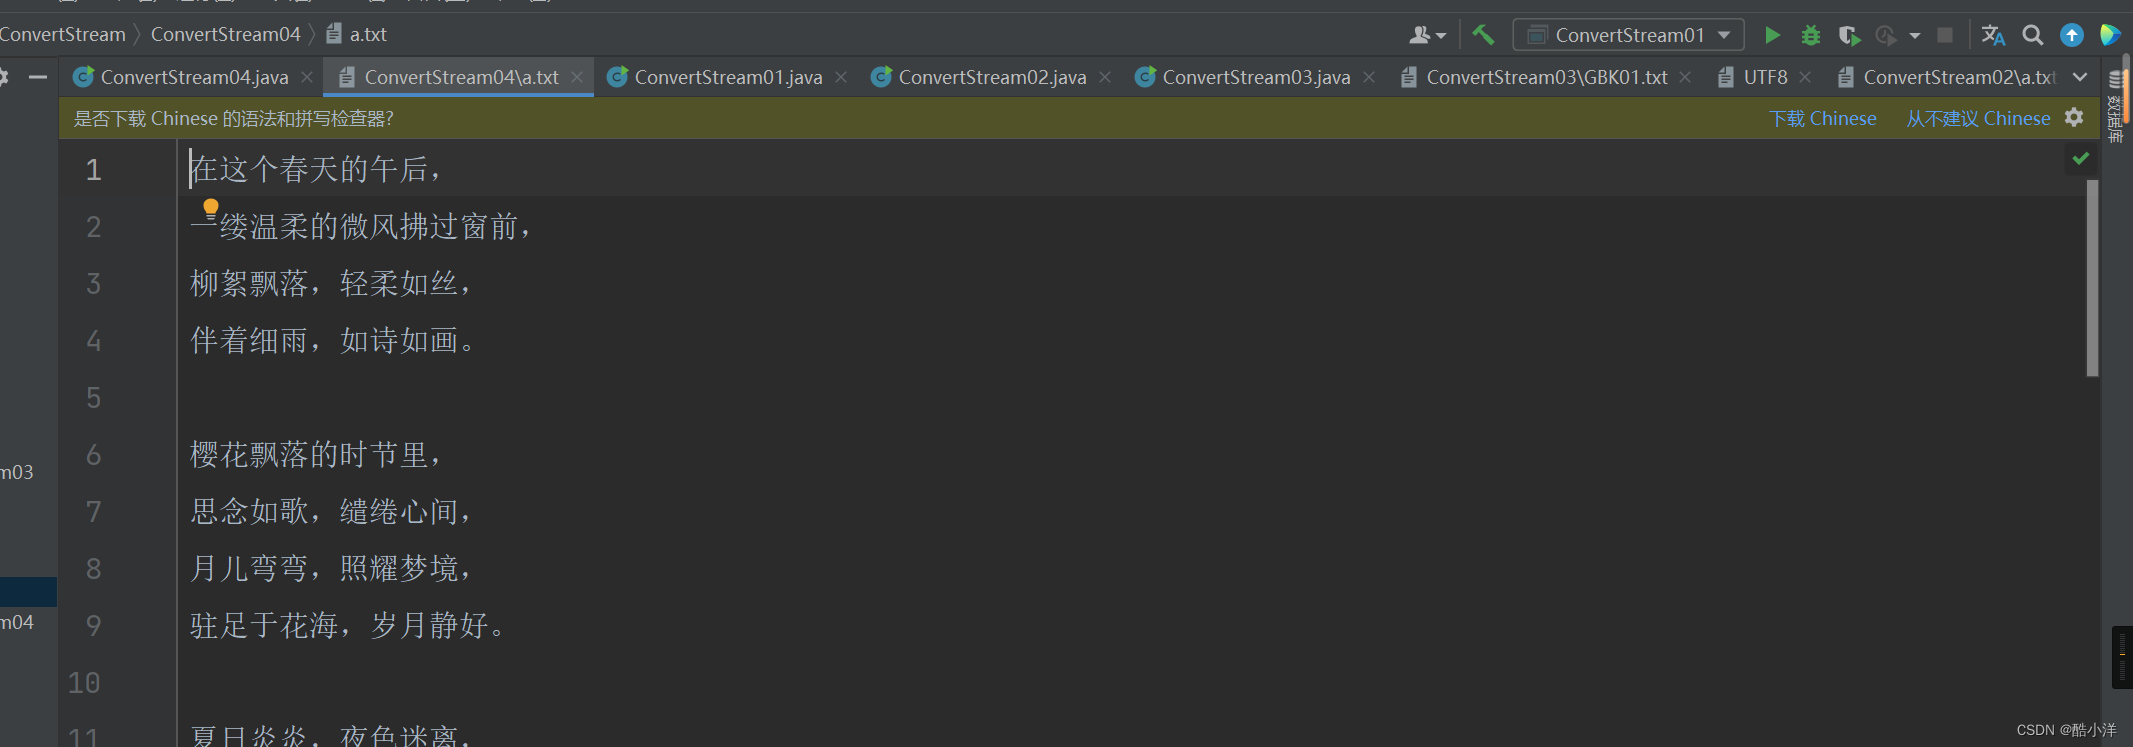The image size is (2133, 747).
Task: Click line number 5 in gutter
Action: 93,397
